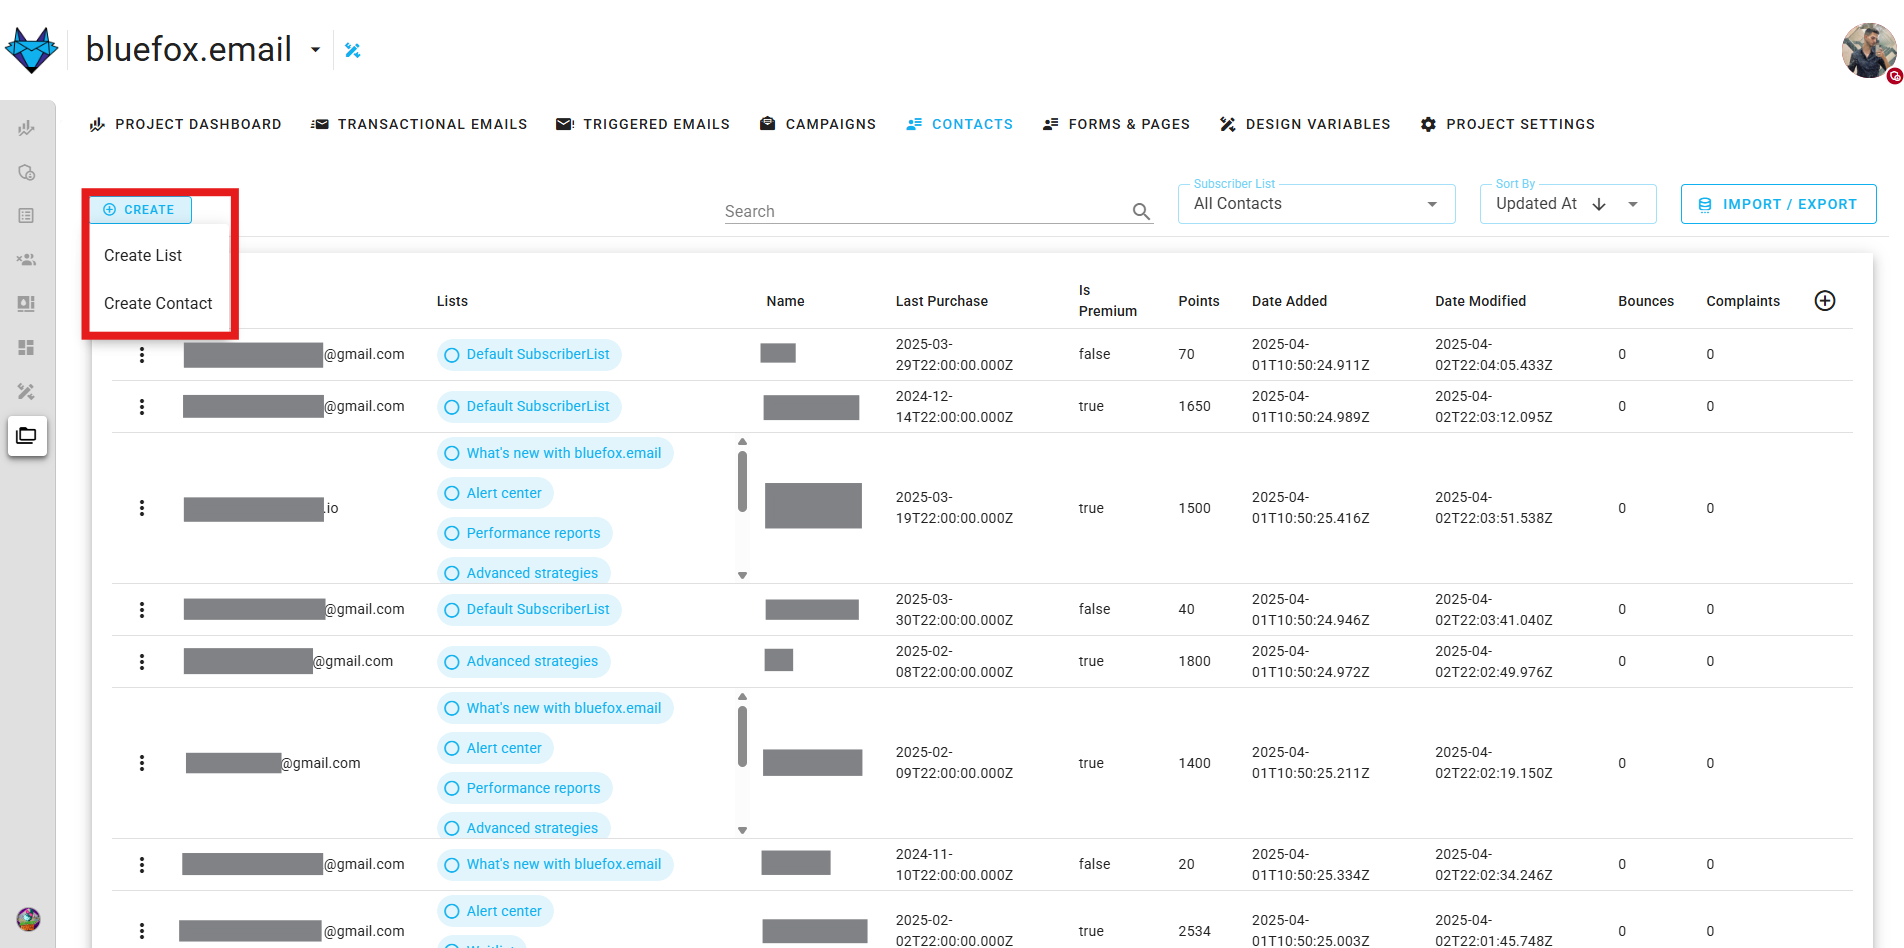Click the Import / Export button

point(1778,204)
